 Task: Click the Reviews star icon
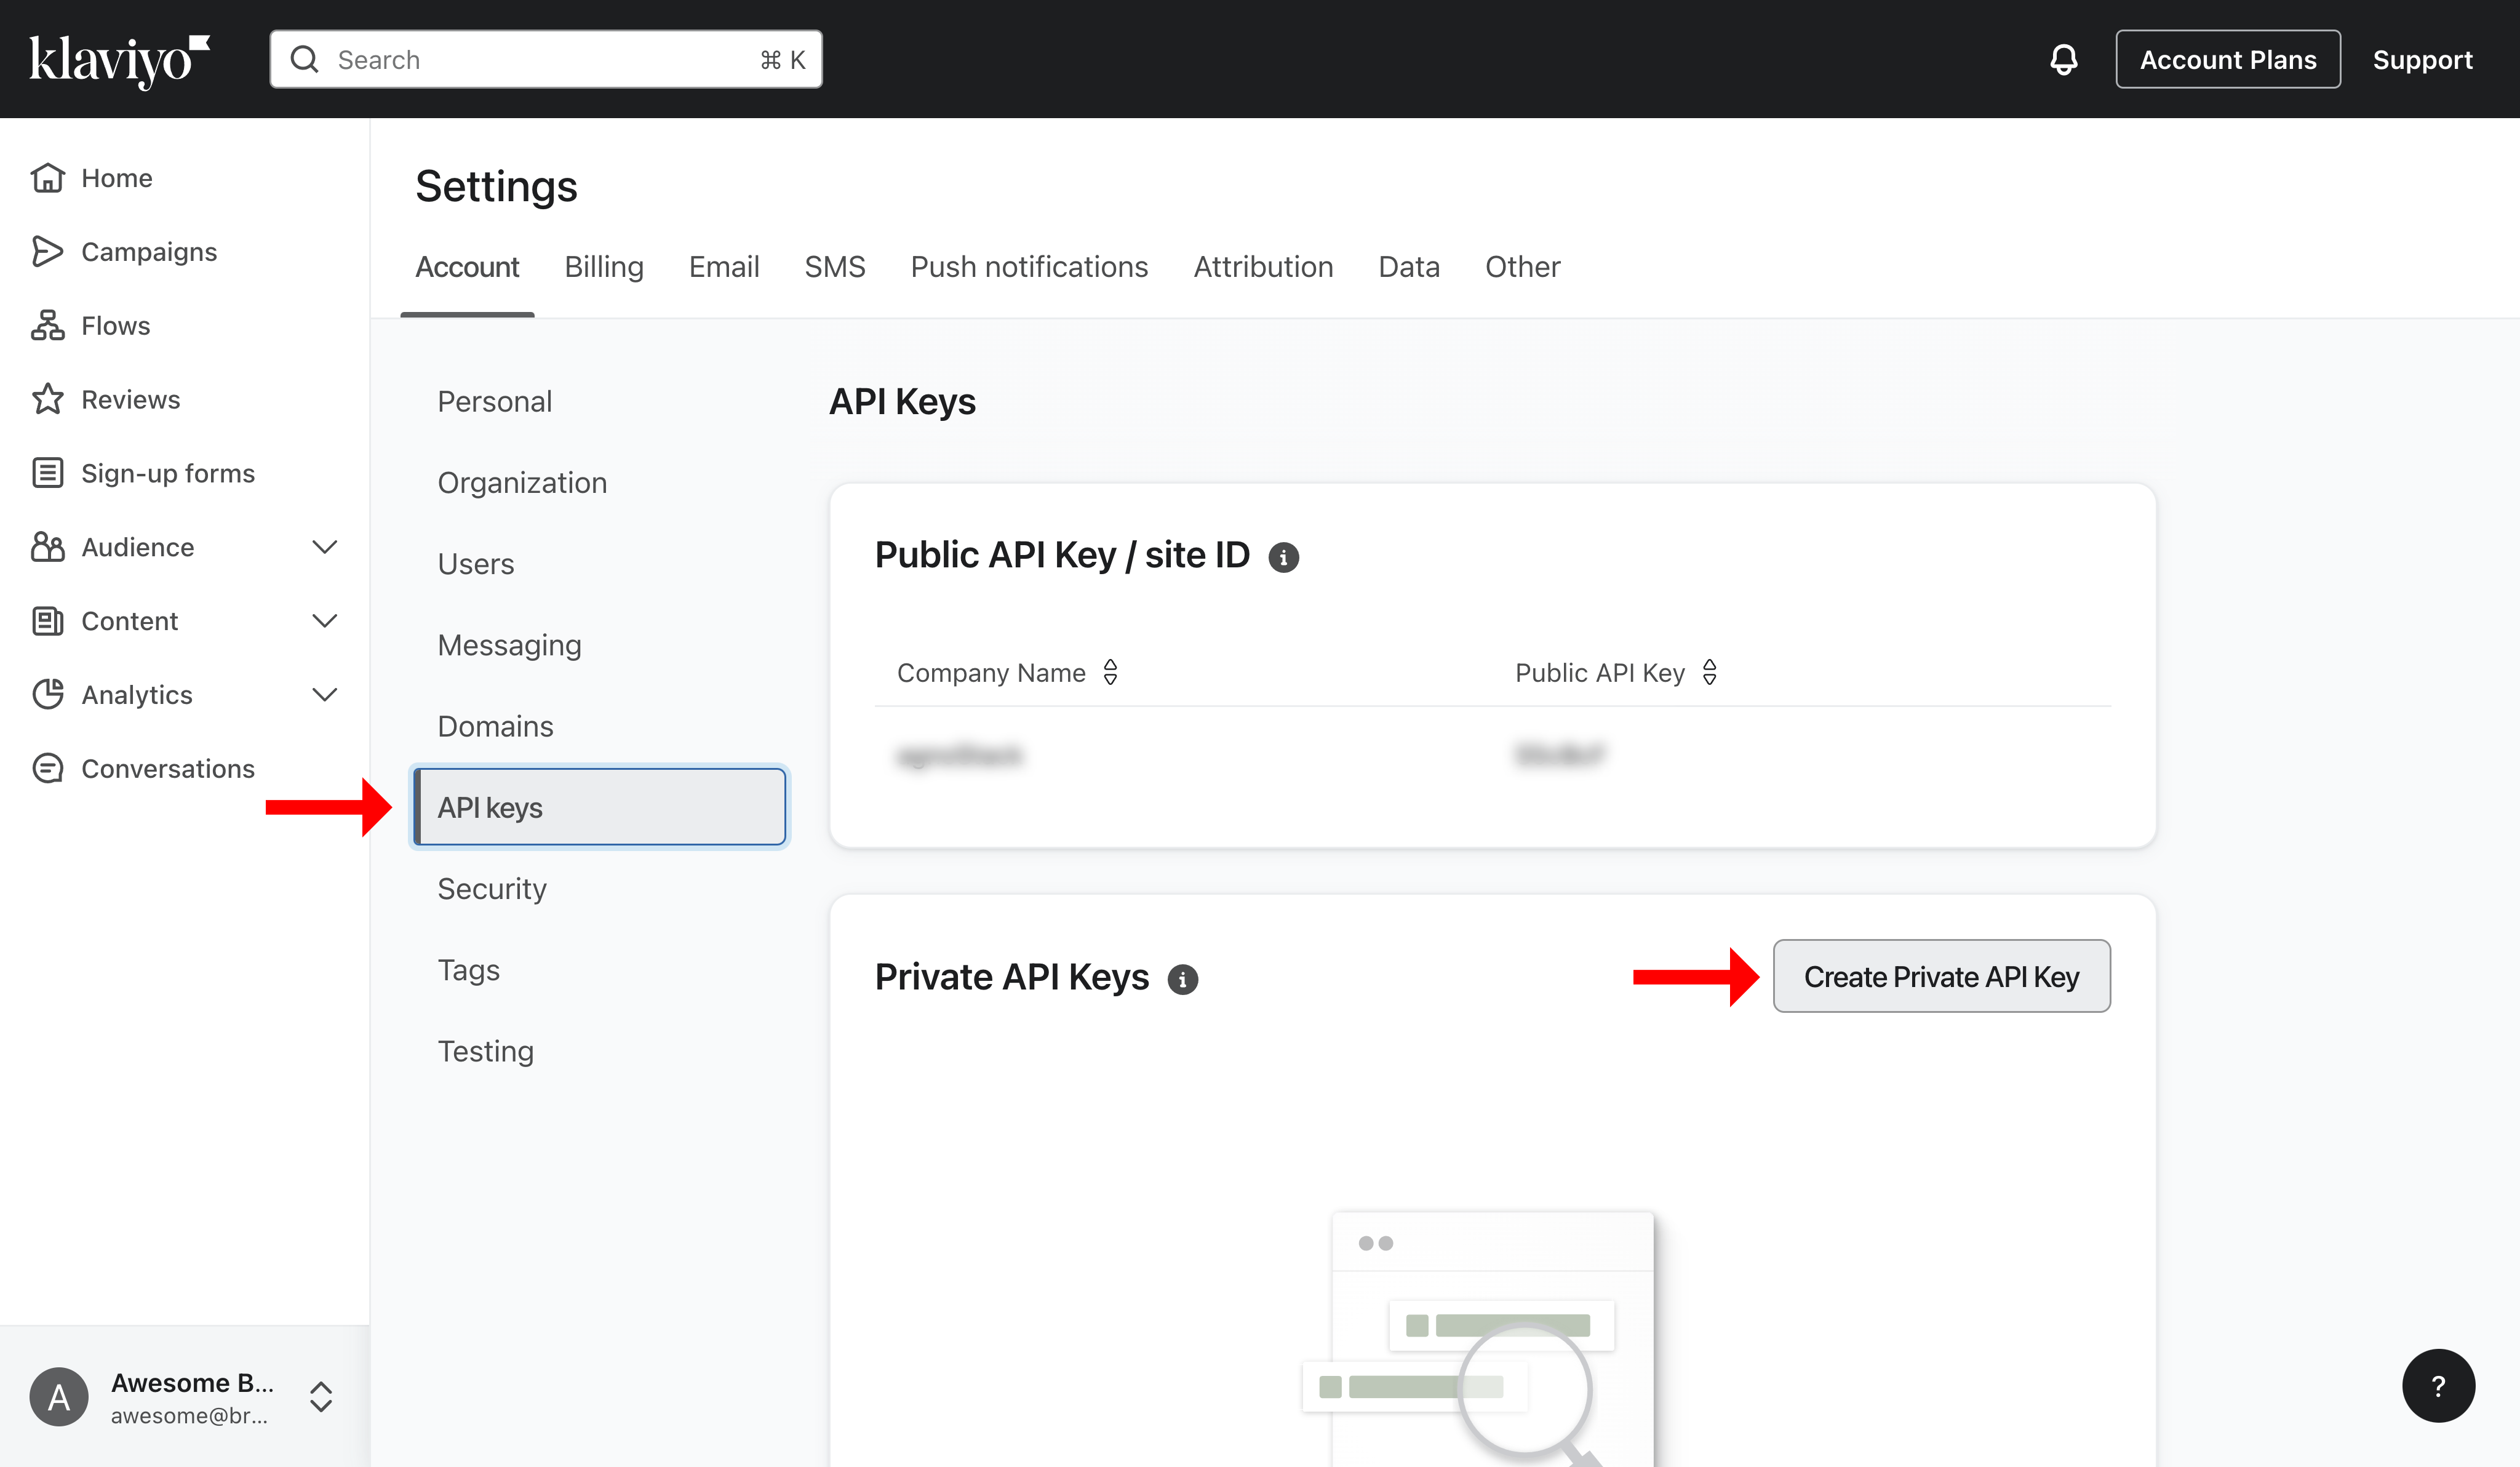pyautogui.click(x=47, y=400)
